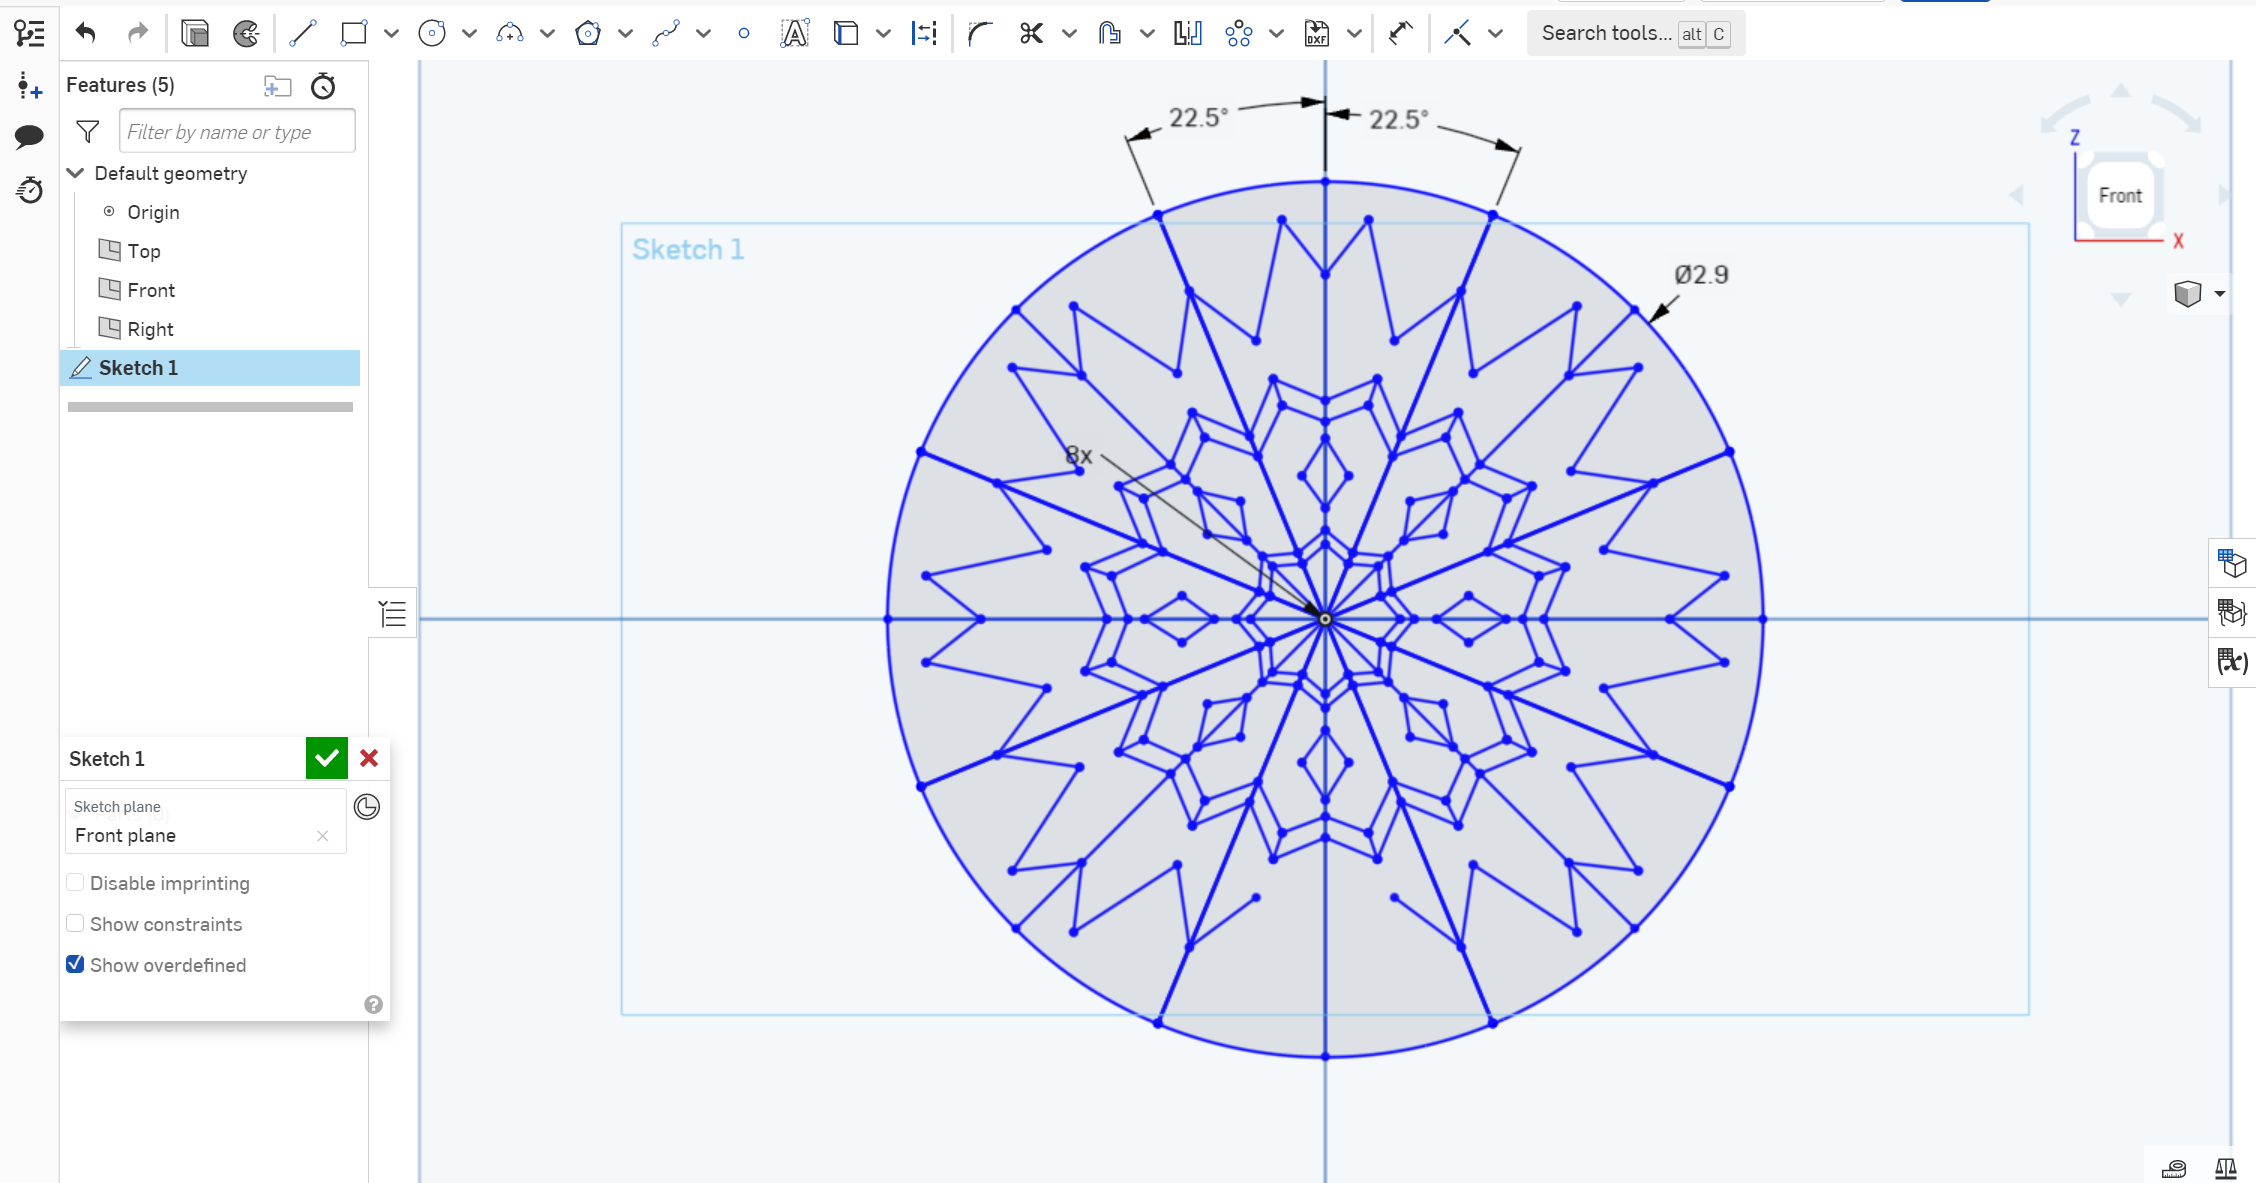Enable Disable imprinting checkbox
Image resolution: width=2256 pixels, height=1183 pixels.
click(75, 882)
